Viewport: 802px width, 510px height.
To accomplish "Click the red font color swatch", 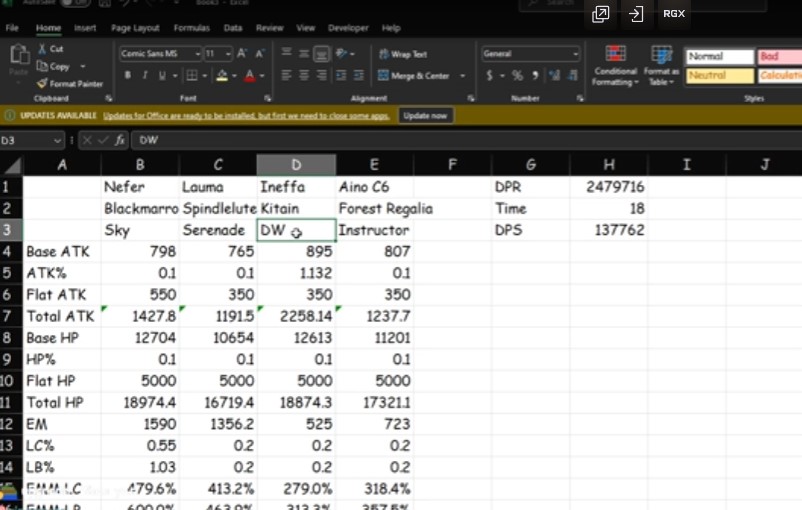I will pos(250,76).
